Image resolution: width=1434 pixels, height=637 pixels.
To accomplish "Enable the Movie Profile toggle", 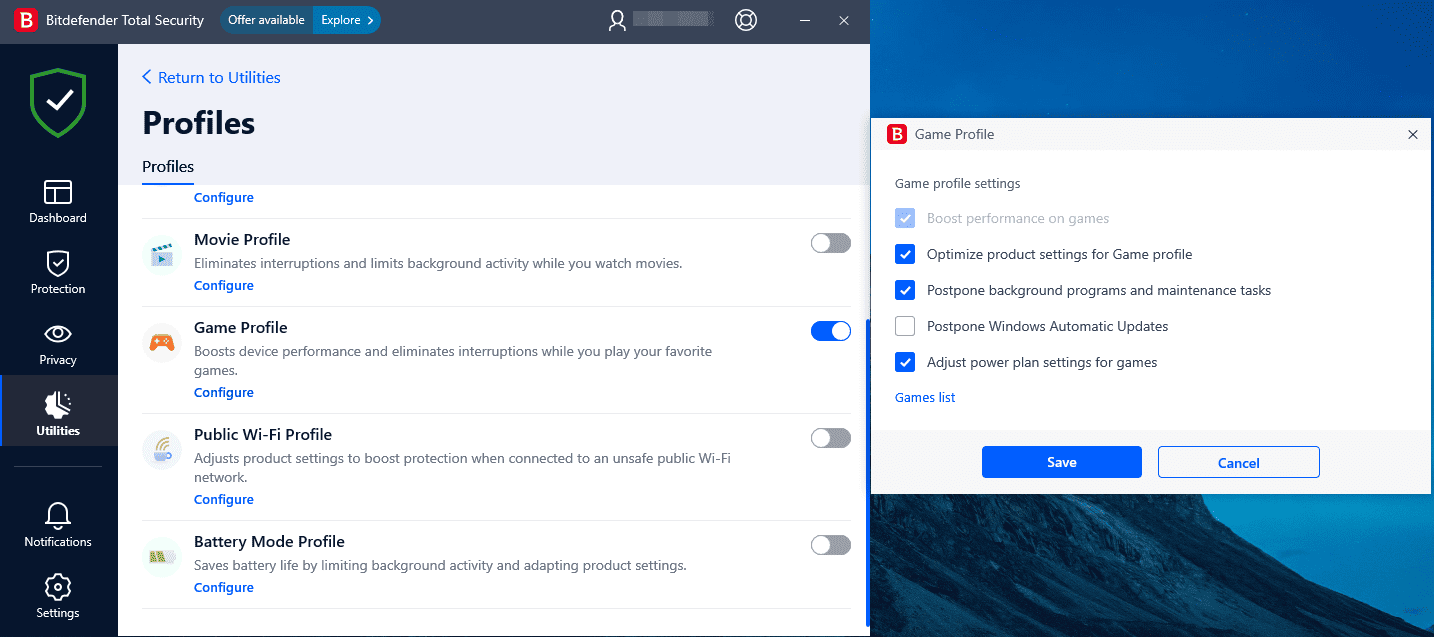I will coord(830,243).
